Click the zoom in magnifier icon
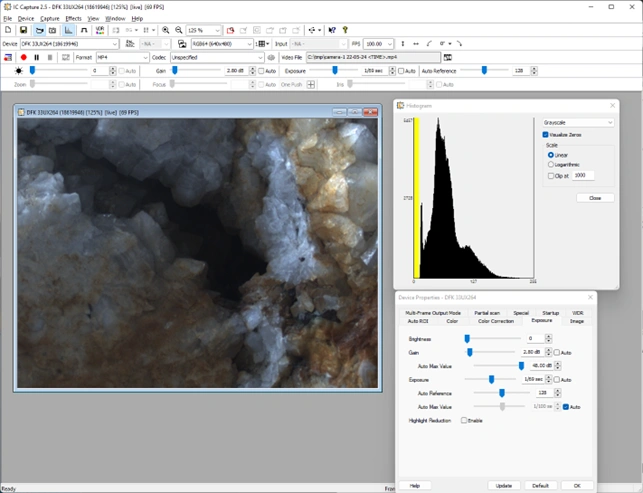 166,31
